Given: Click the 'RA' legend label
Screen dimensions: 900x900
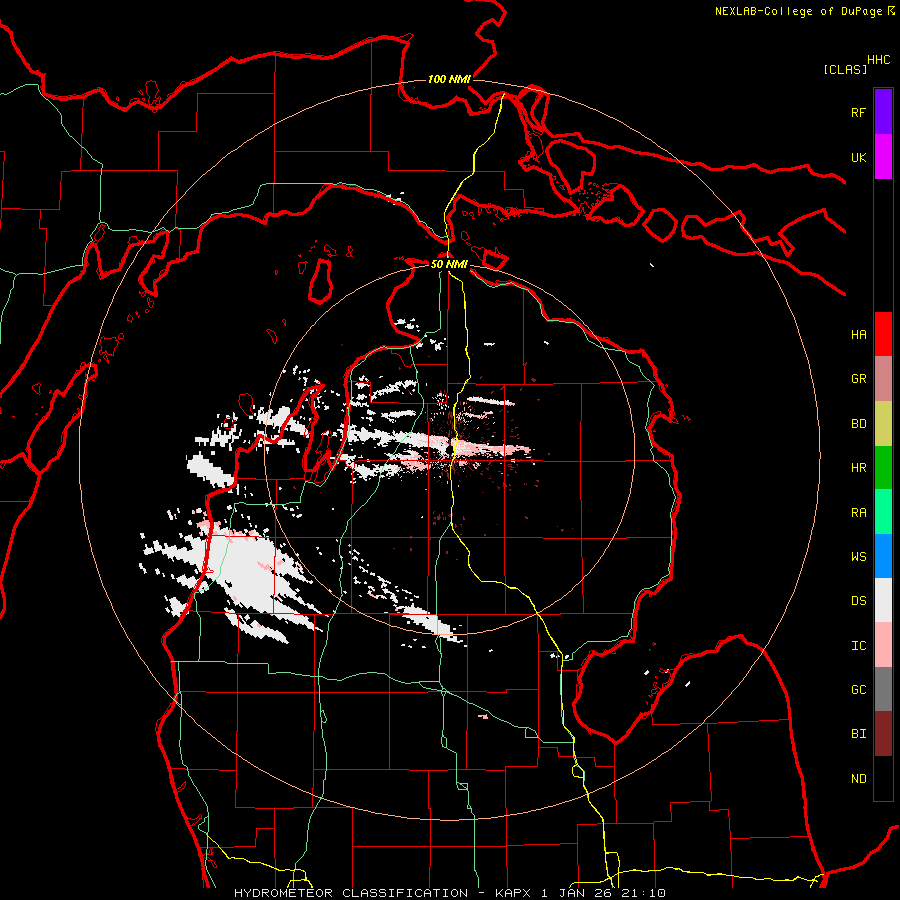Looking at the screenshot, I should [x=858, y=513].
